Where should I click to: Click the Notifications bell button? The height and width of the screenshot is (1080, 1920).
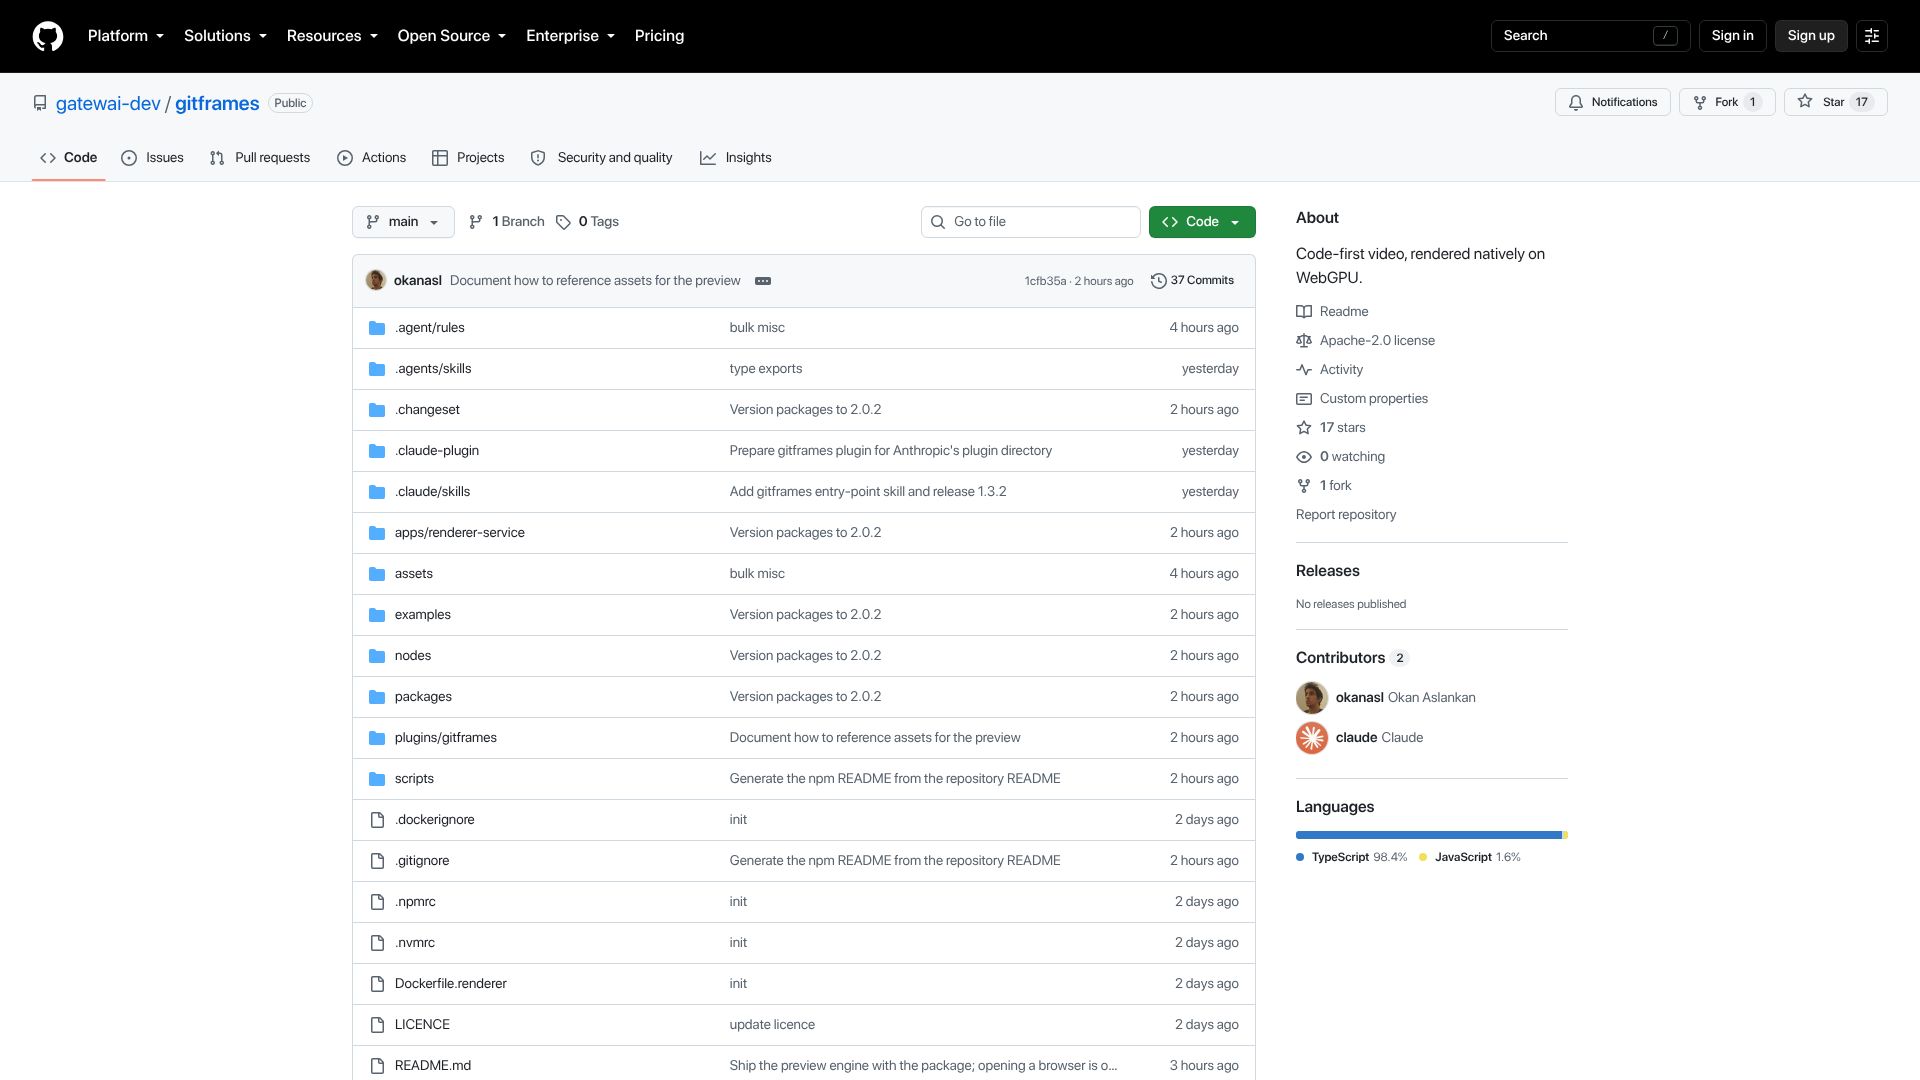click(x=1612, y=102)
